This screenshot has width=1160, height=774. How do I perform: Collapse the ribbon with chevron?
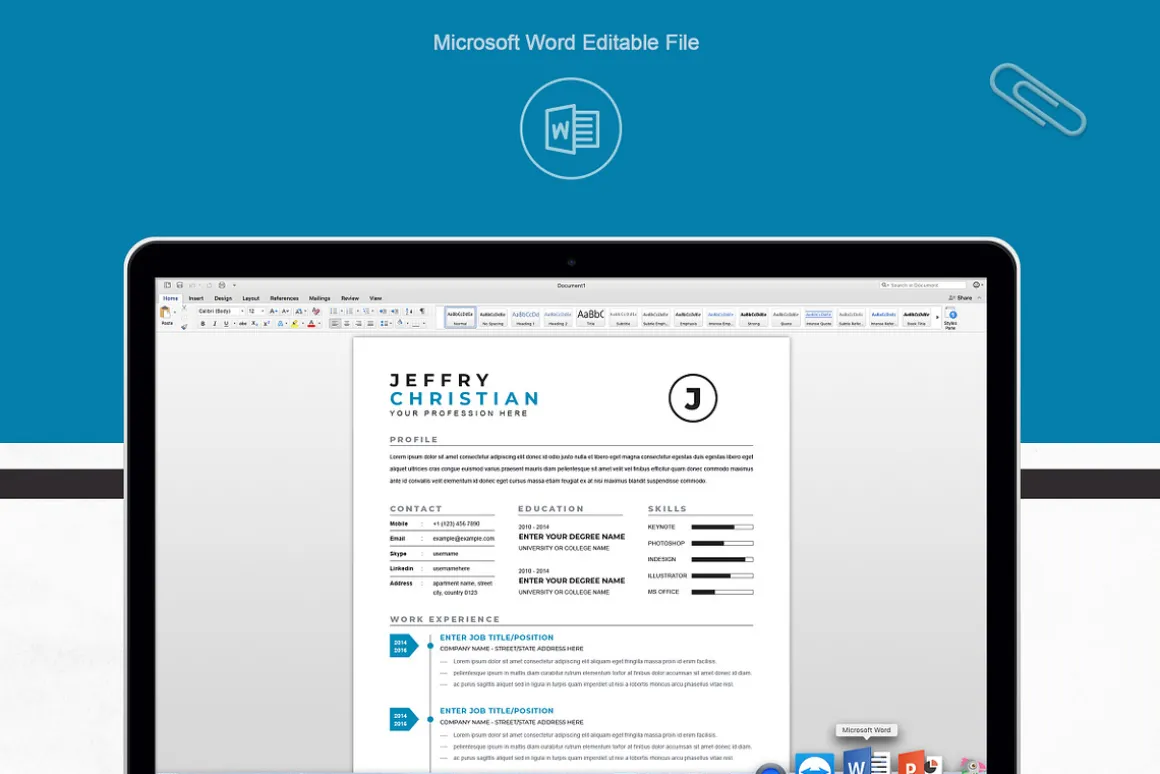[x=979, y=297]
